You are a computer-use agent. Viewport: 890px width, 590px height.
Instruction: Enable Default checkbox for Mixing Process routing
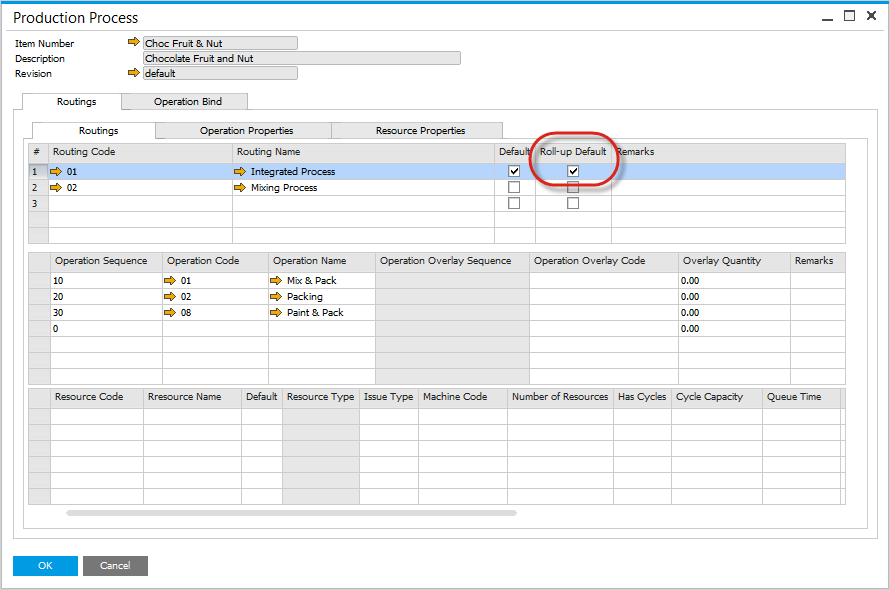pyautogui.click(x=514, y=187)
